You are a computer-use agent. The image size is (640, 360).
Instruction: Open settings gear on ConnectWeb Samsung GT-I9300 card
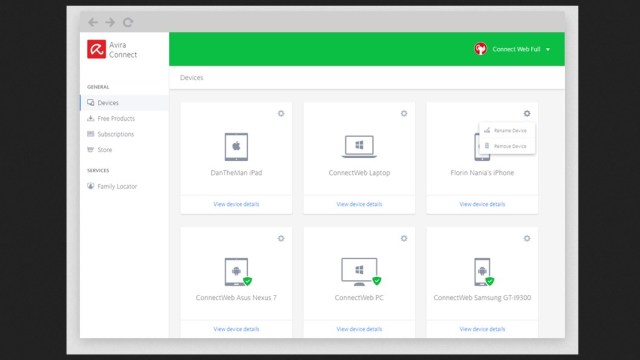527,238
